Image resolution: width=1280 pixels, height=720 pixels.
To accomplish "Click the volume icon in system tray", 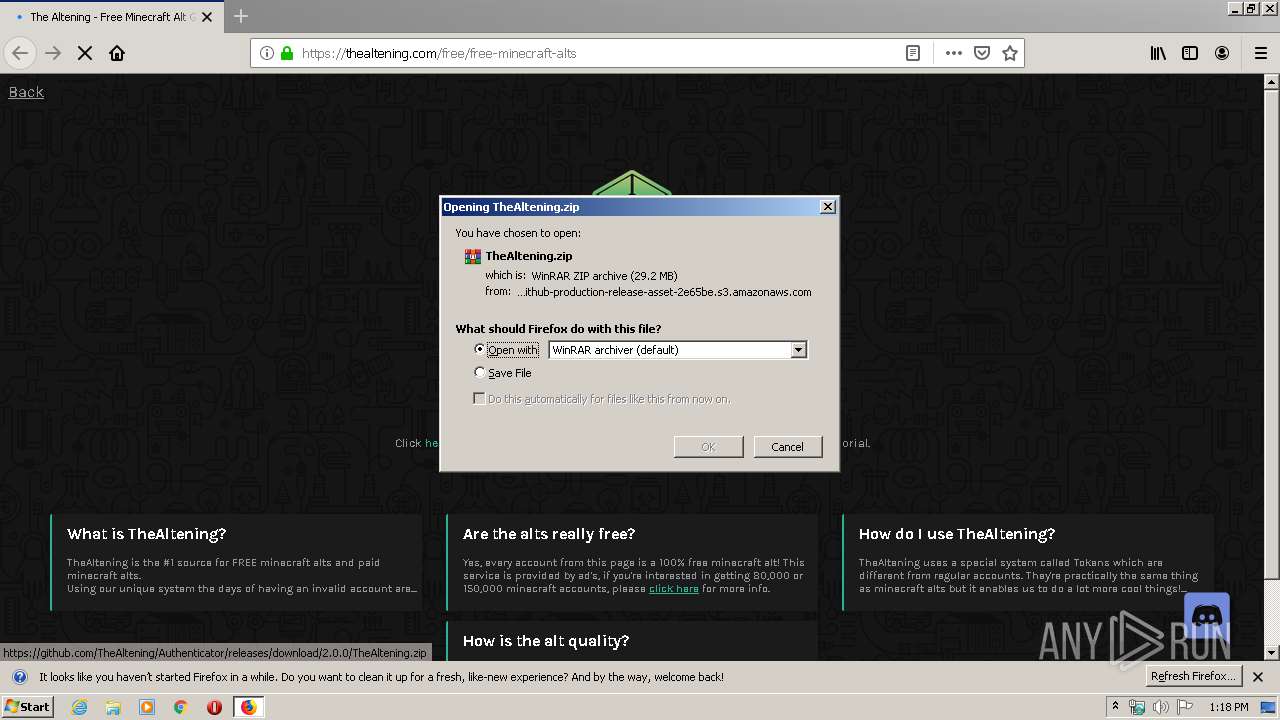I will [x=1161, y=707].
